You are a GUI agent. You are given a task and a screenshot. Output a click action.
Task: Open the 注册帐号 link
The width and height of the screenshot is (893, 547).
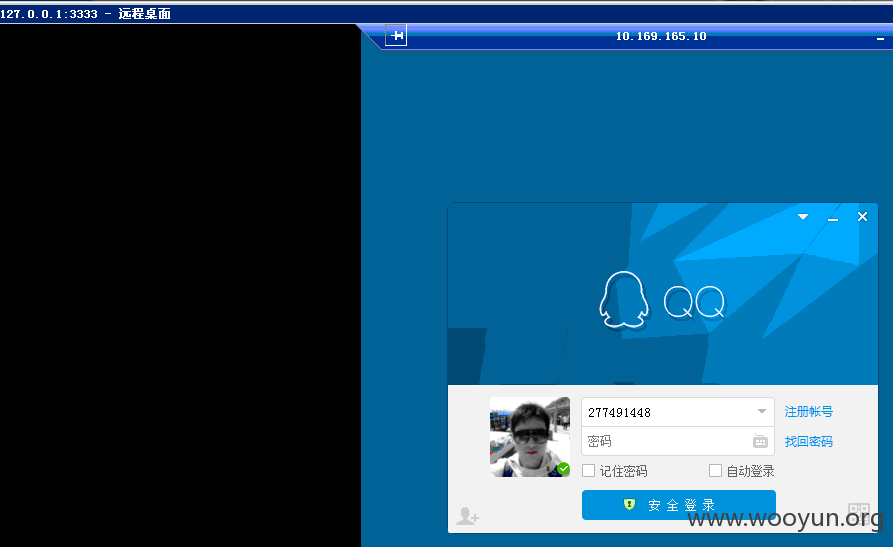coord(809,411)
